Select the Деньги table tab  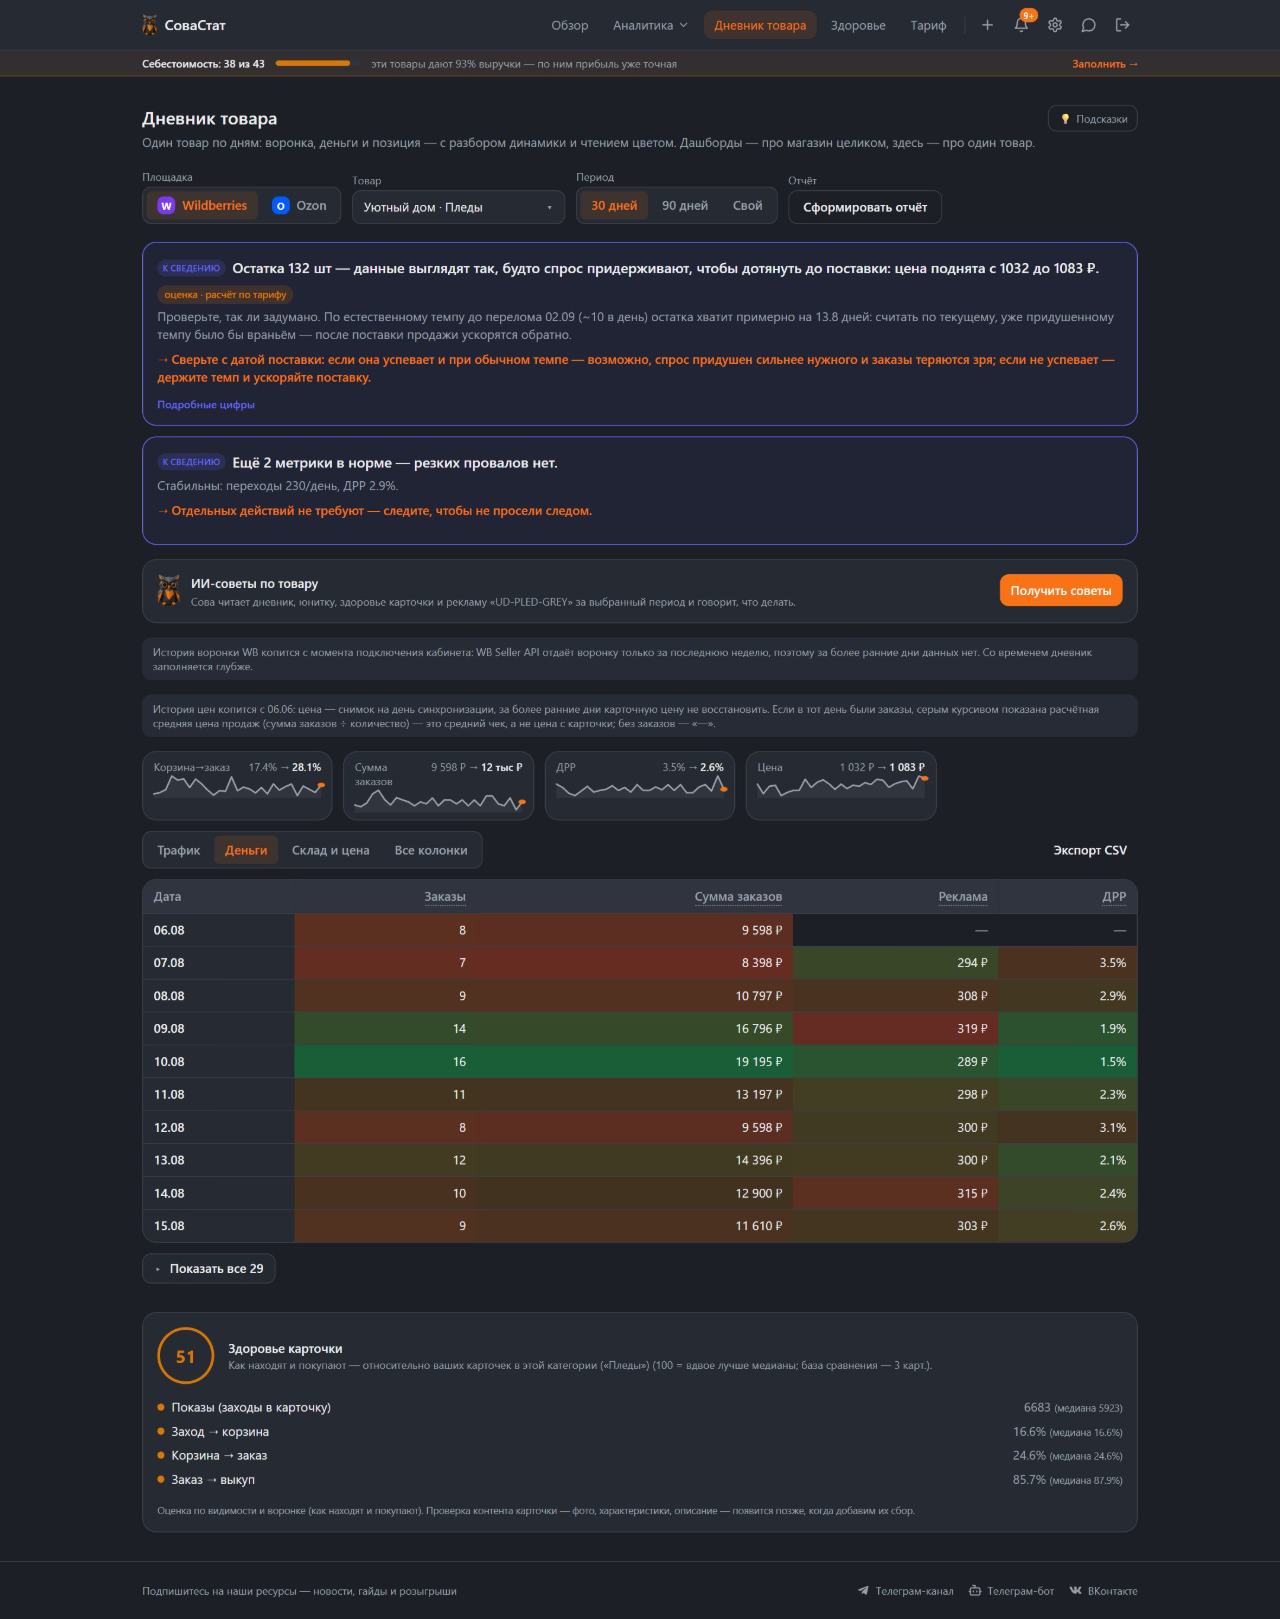(246, 850)
